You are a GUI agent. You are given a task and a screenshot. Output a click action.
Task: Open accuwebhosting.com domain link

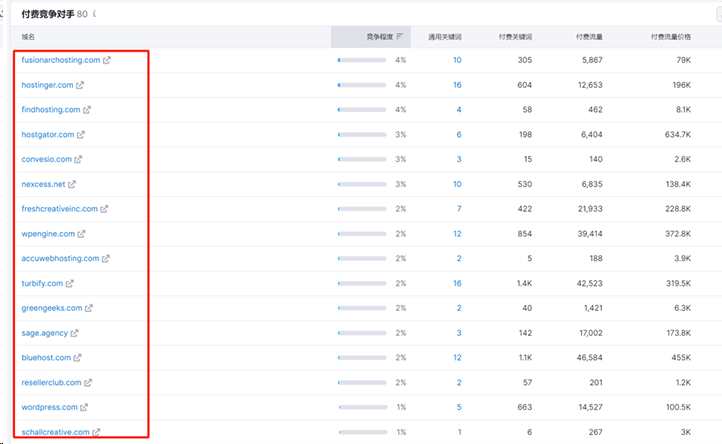(x=60, y=258)
